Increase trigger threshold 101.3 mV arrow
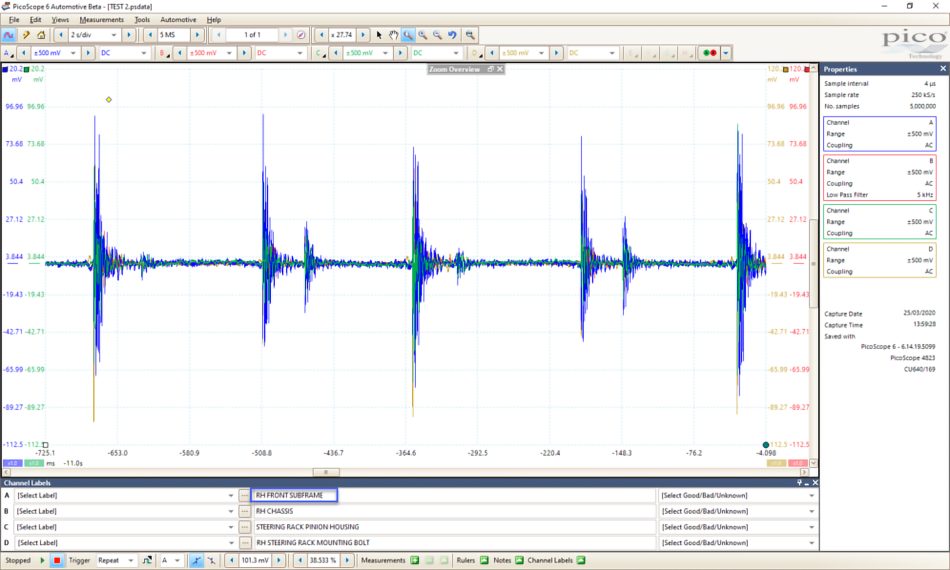The width and height of the screenshot is (950, 570). [279, 560]
